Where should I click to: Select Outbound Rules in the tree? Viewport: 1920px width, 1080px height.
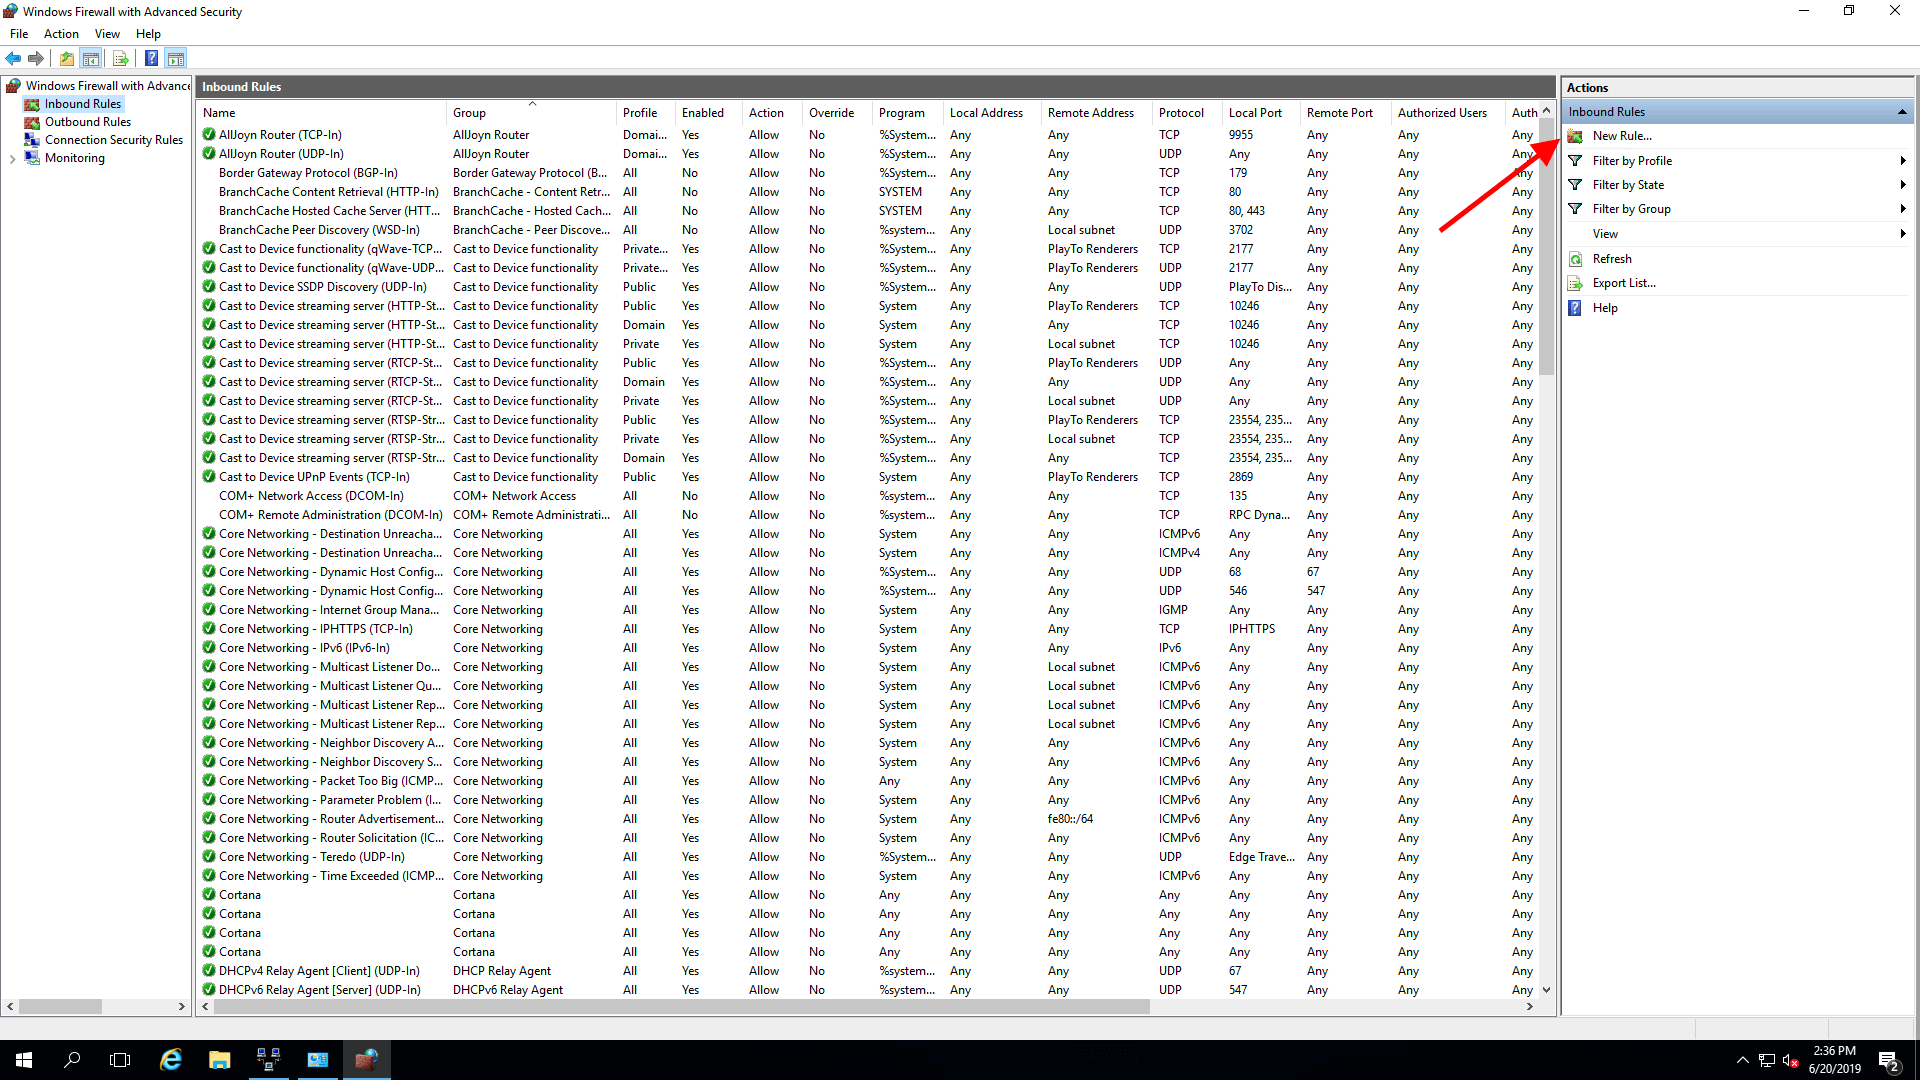(88, 122)
